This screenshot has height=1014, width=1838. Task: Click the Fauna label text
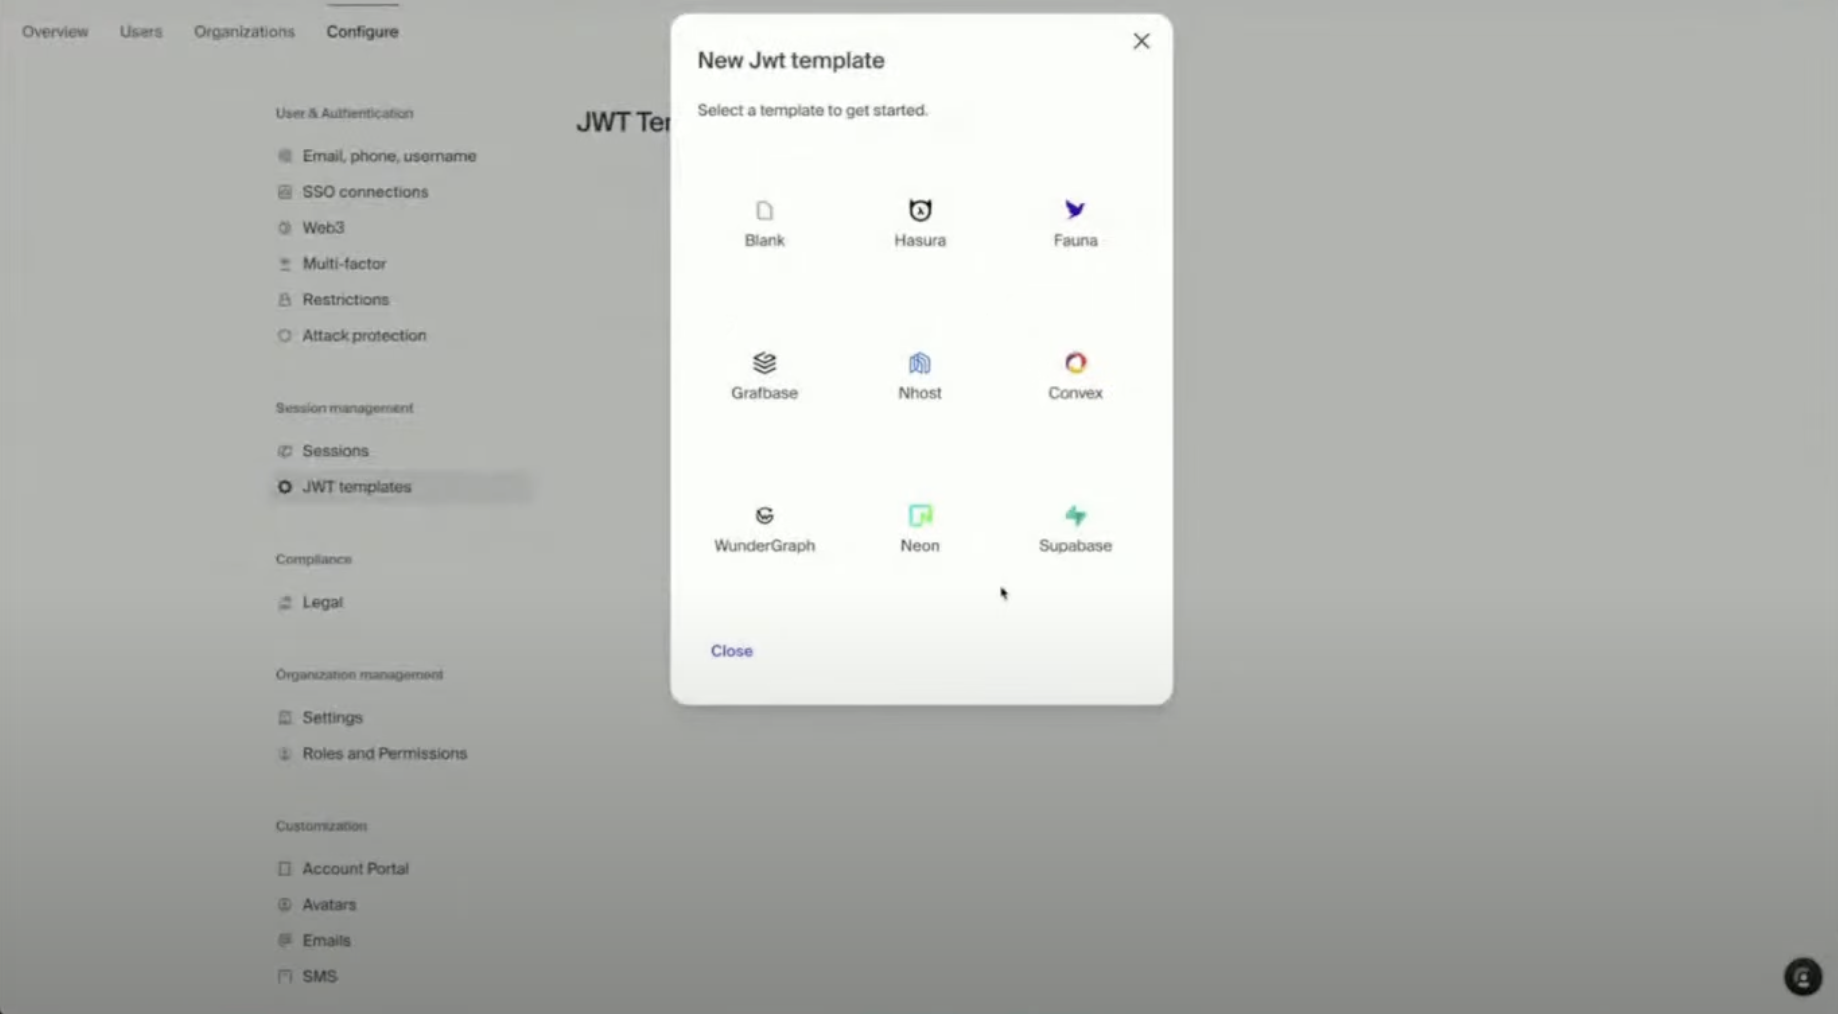point(1075,241)
